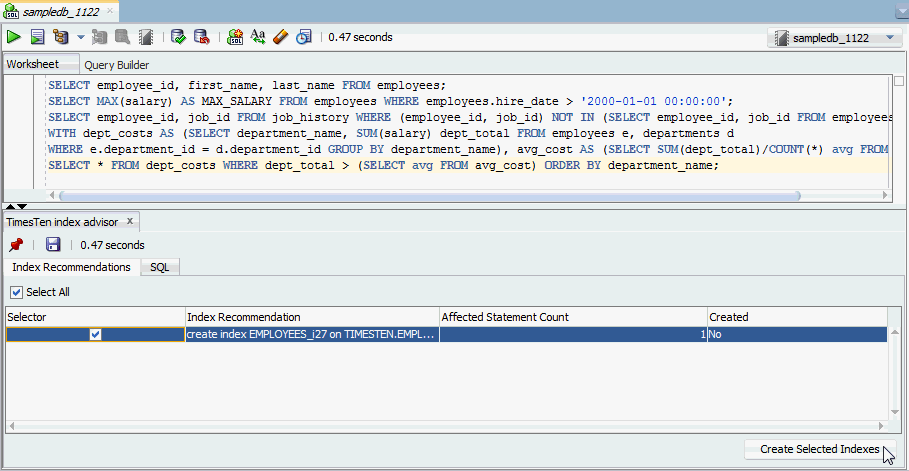Save index recommendations with the floppy icon
909x471 pixels.
[53, 245]
